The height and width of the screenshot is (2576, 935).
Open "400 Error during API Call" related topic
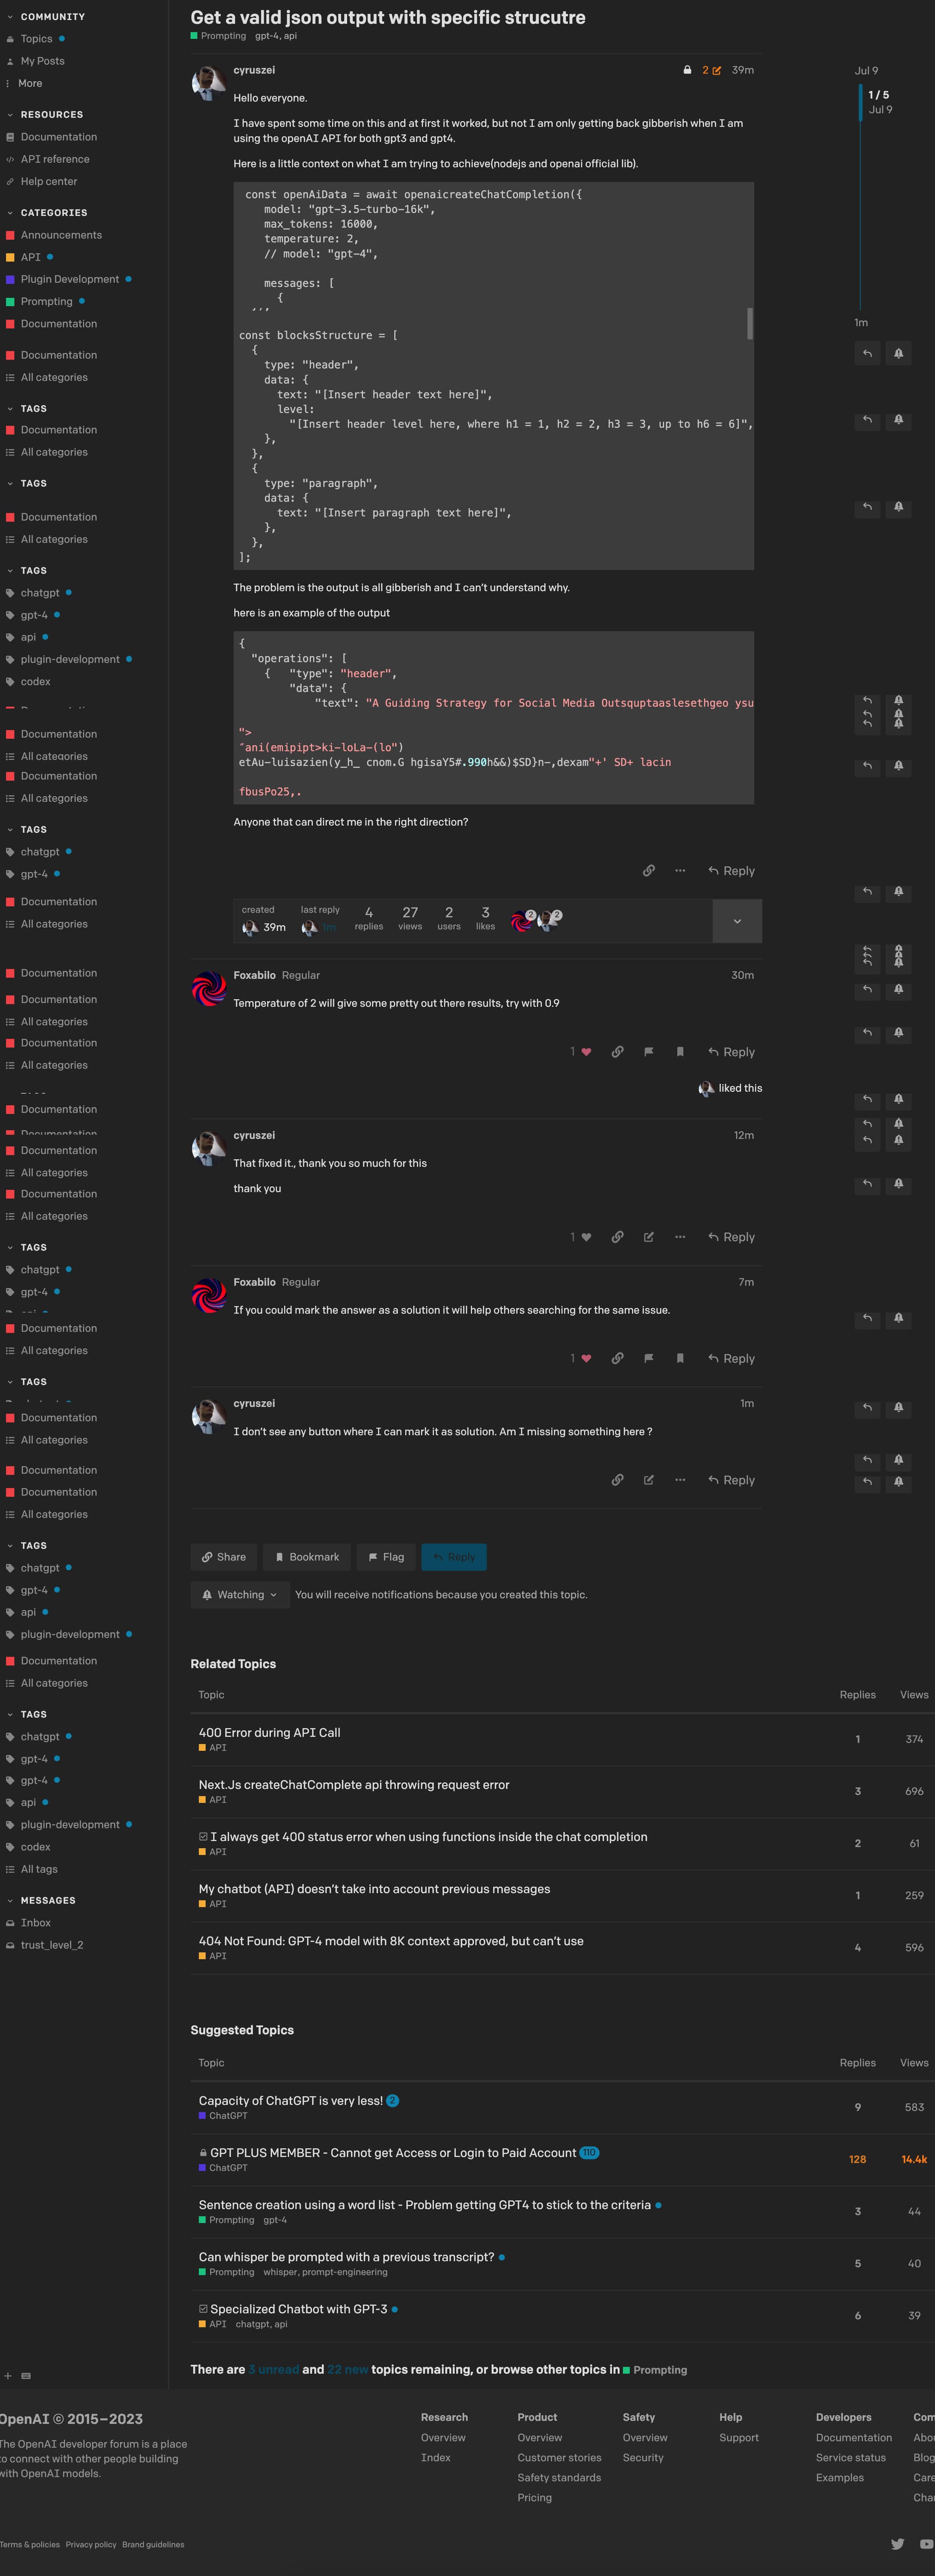[x=270, y=1732]
